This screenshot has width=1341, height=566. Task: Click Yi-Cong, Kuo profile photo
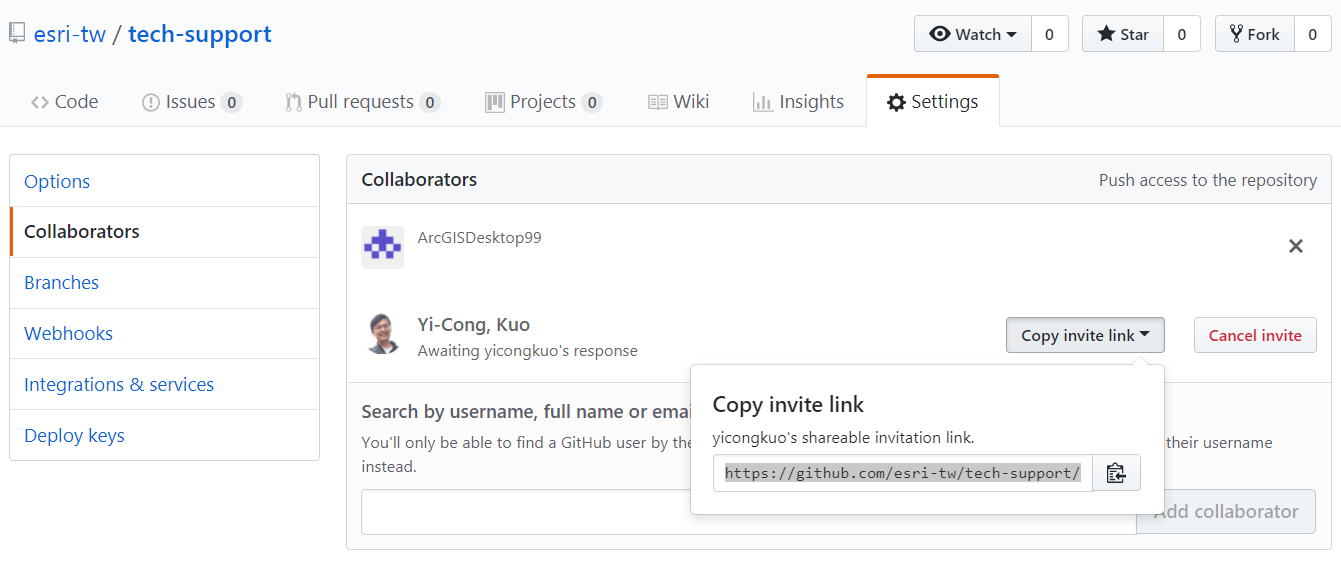[x=382, y=334]
